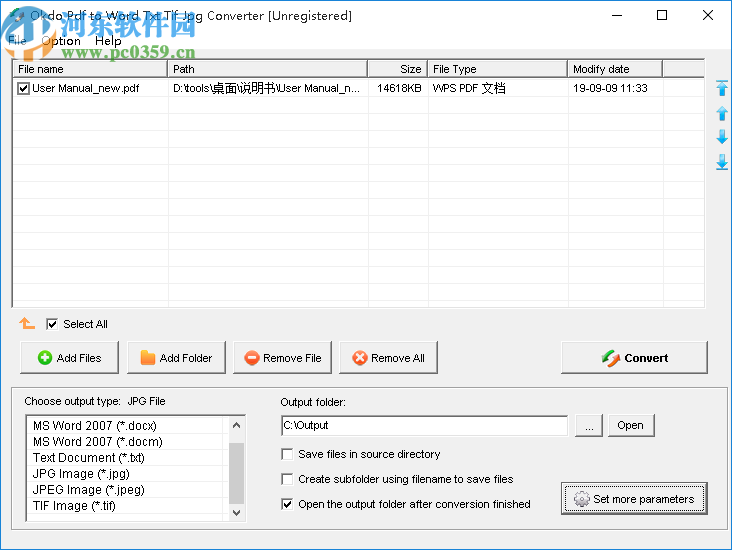
Task: Click the Output folder path field
Action: (x=425, y=425)
